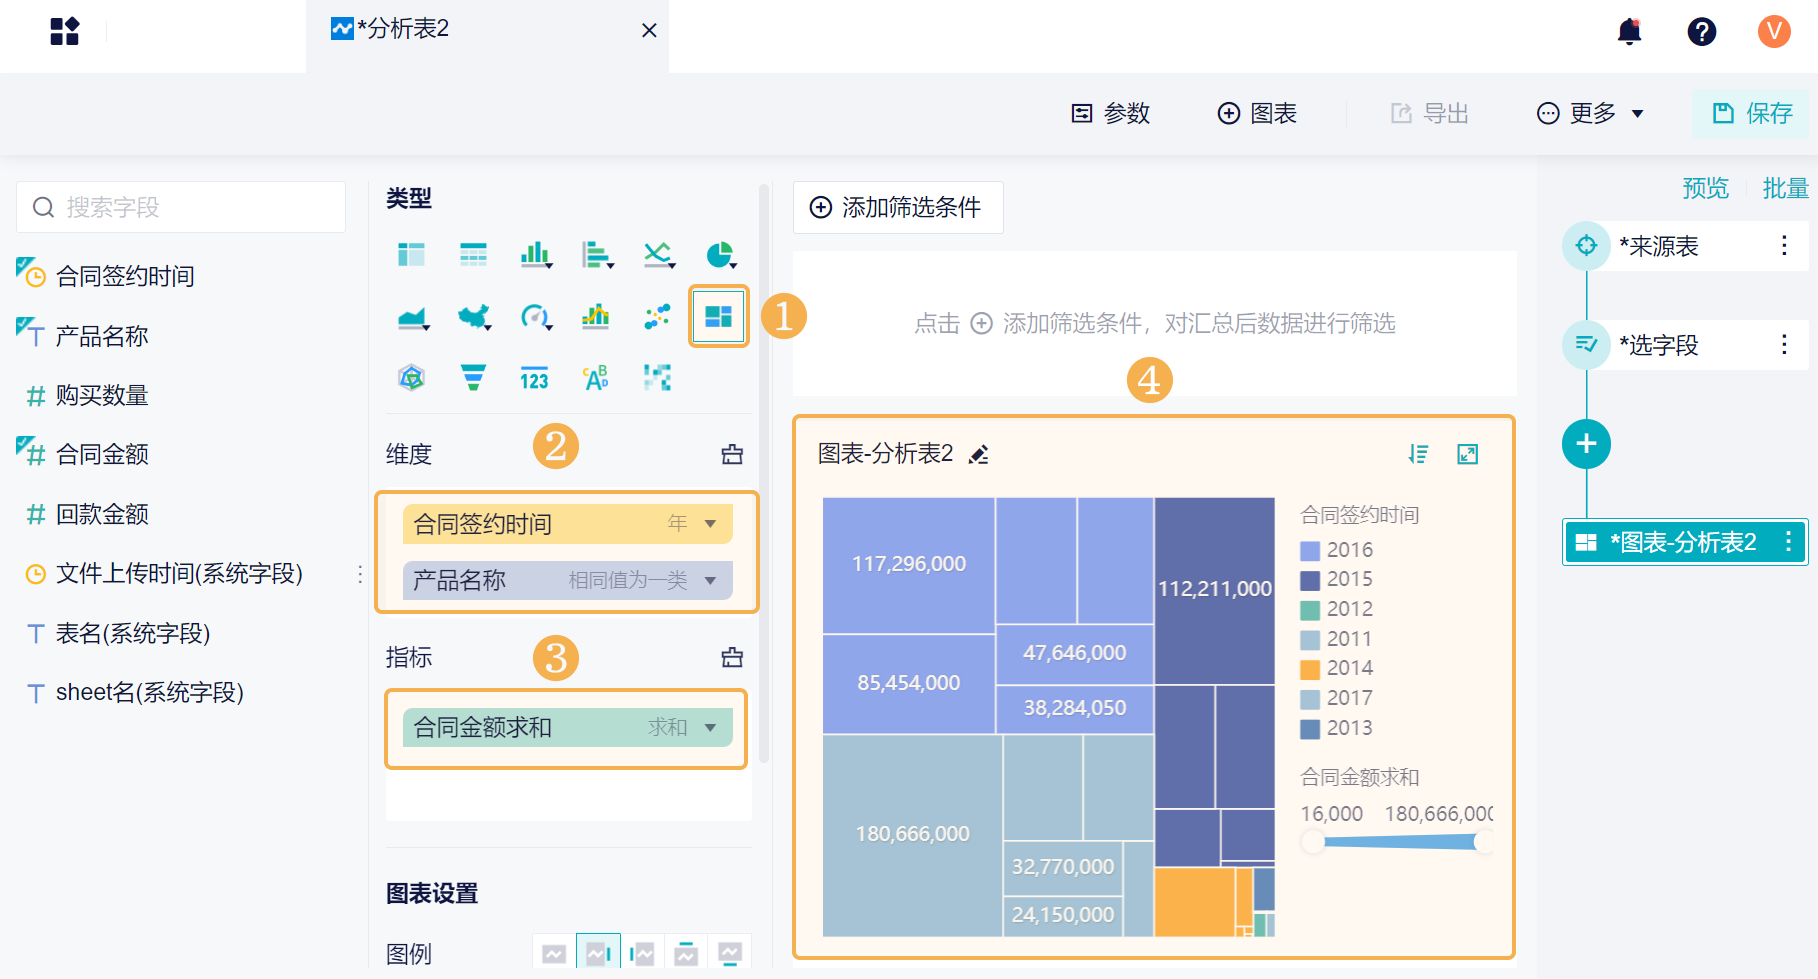Select the 123 metric card chart type
This screenshot has height=979, width=1818.
(x=534, y=378)
